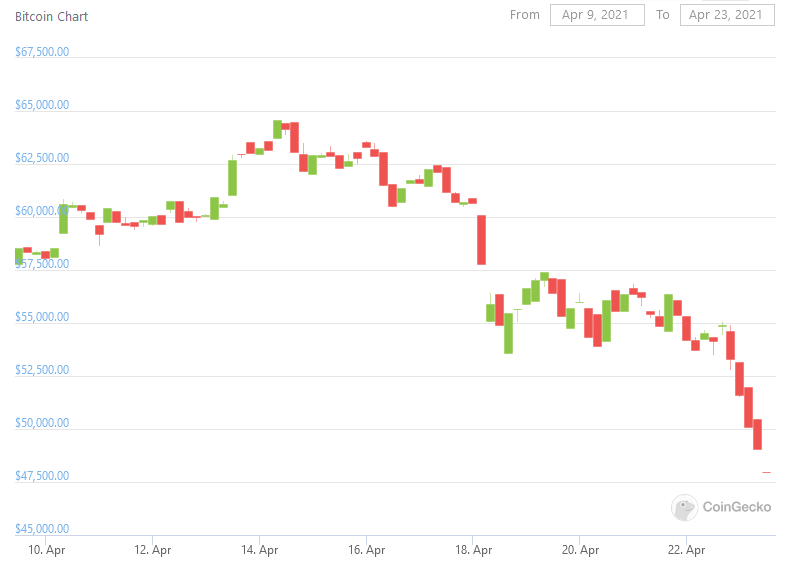Select the lowest green candle after 18 Apr

[x=508, y=333]
